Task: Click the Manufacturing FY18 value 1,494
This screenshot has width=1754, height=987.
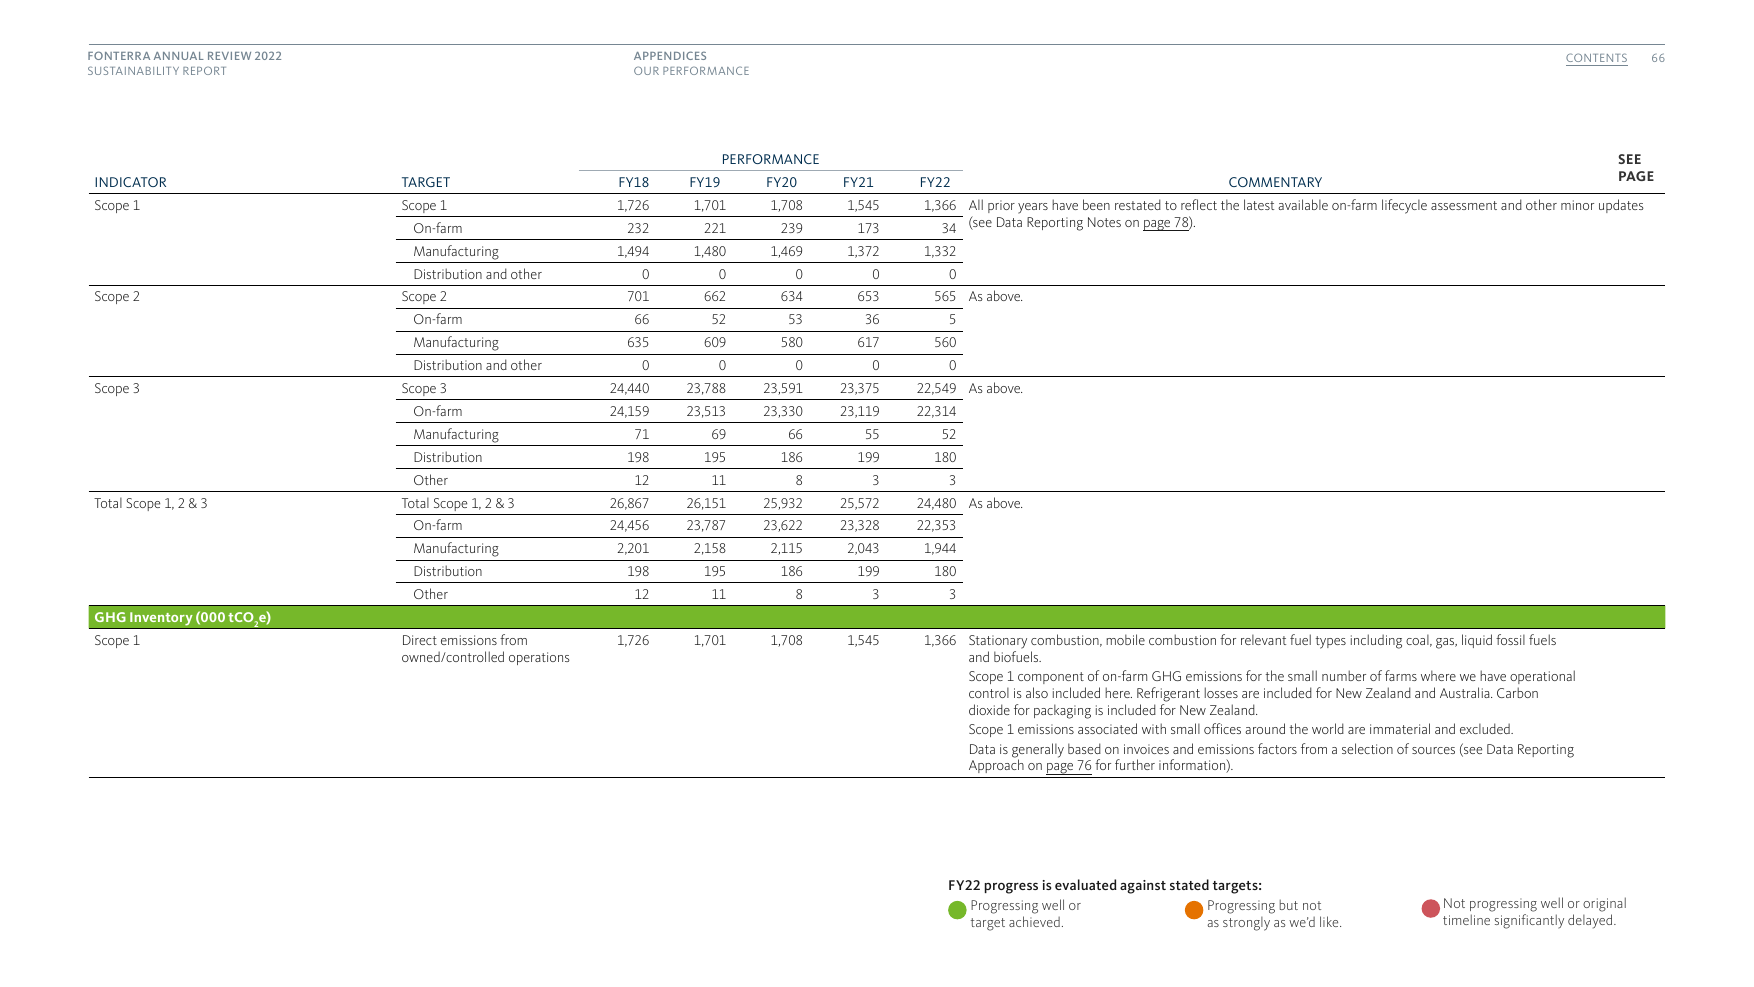Action: pyautogui.click(x=633, y=251)
